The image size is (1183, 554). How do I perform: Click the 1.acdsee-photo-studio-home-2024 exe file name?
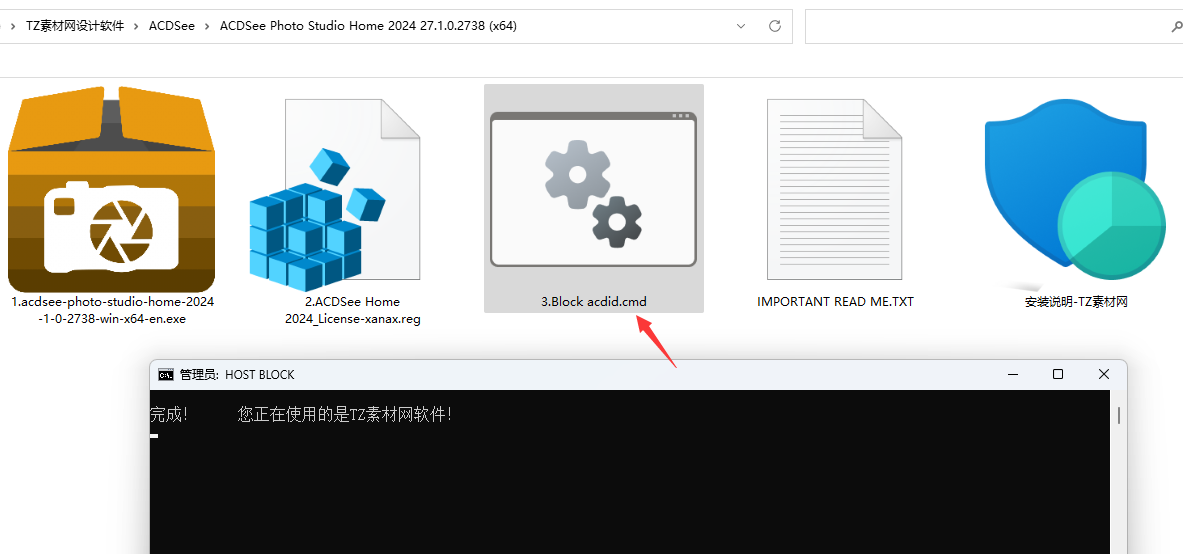112,310
